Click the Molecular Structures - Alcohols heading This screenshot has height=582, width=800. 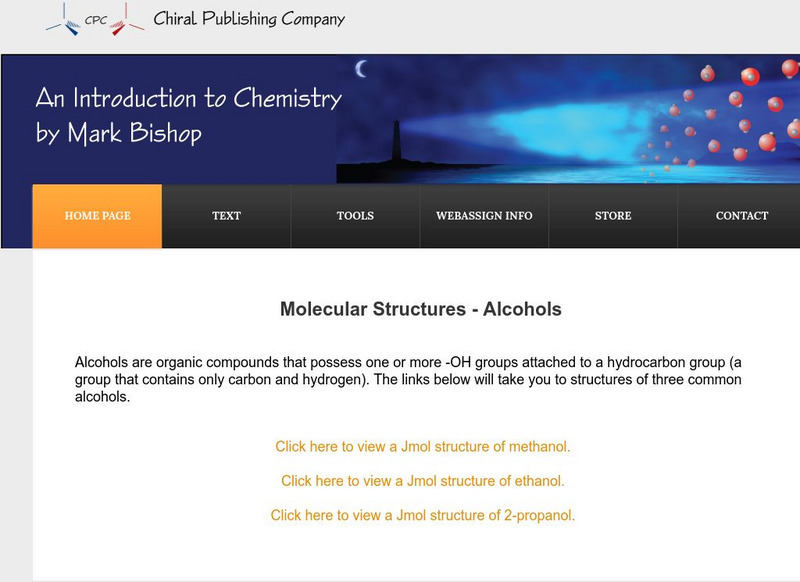click(421, 309)
